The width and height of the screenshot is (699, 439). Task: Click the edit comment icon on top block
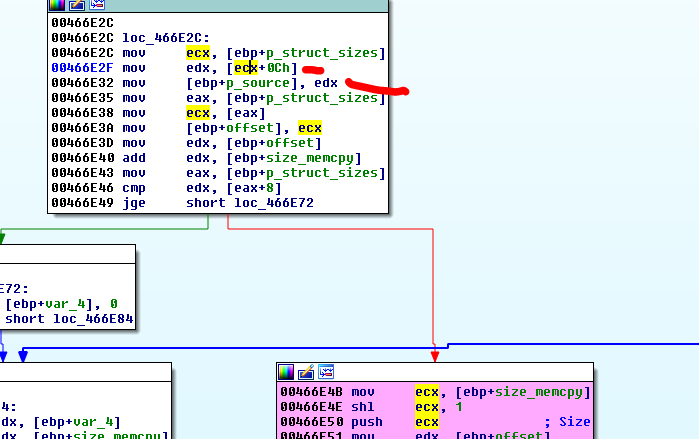click(x=73, y=6)
